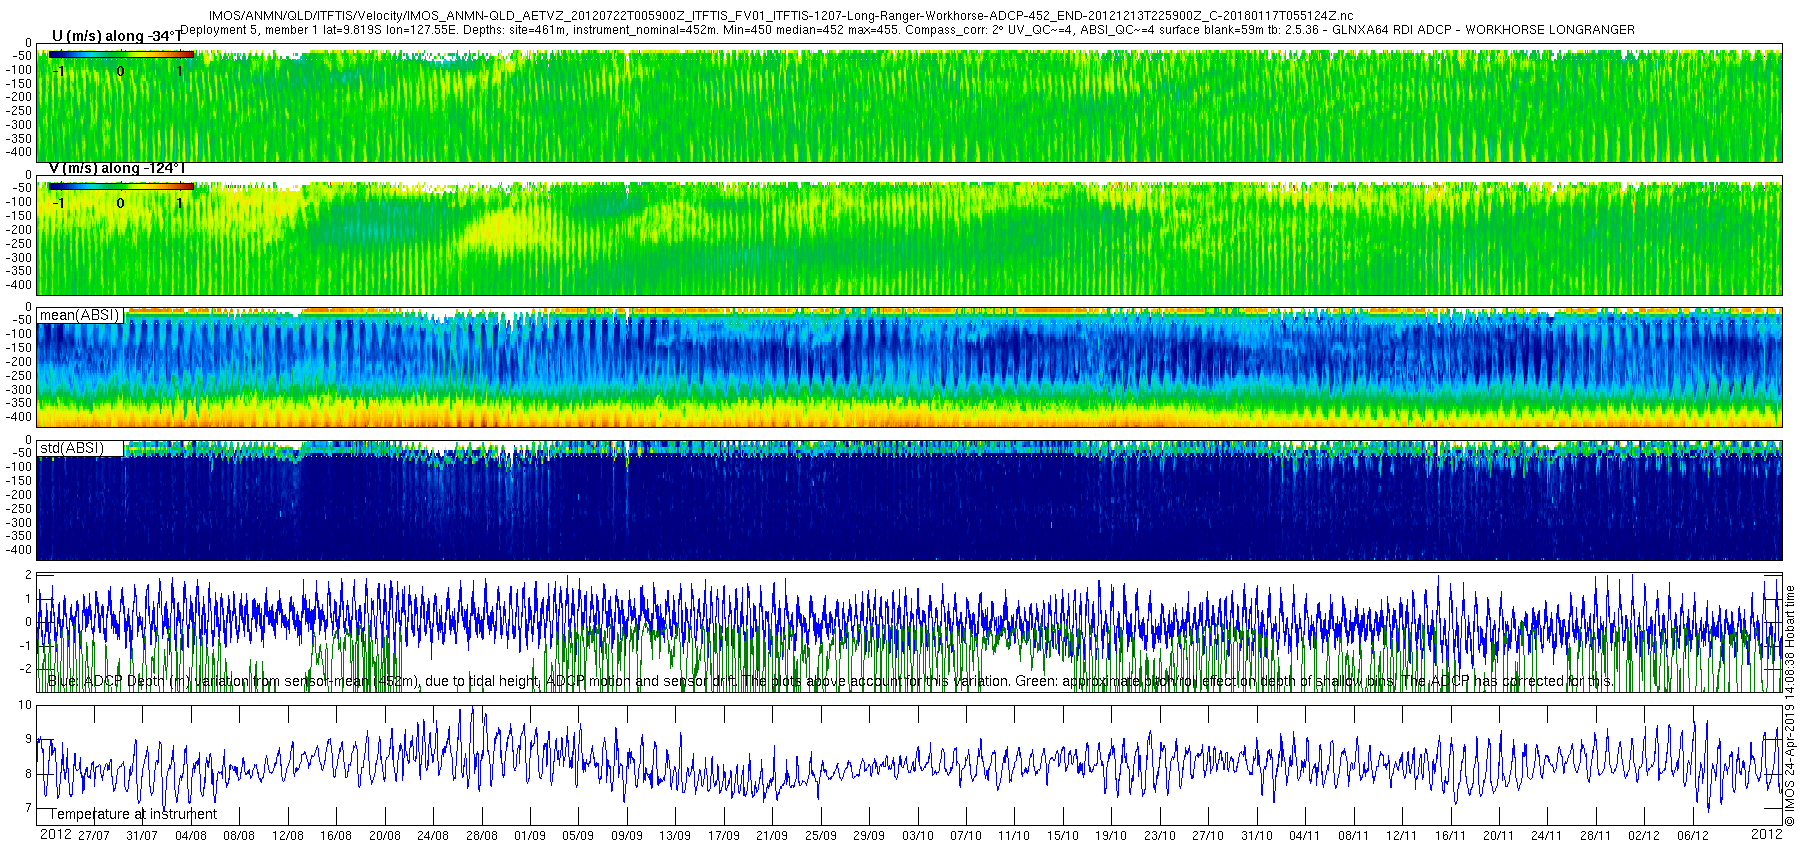This screenshot has width=1800, height=850.
Task: Click the '02/12' date tick label
Action: point(1644,836)
